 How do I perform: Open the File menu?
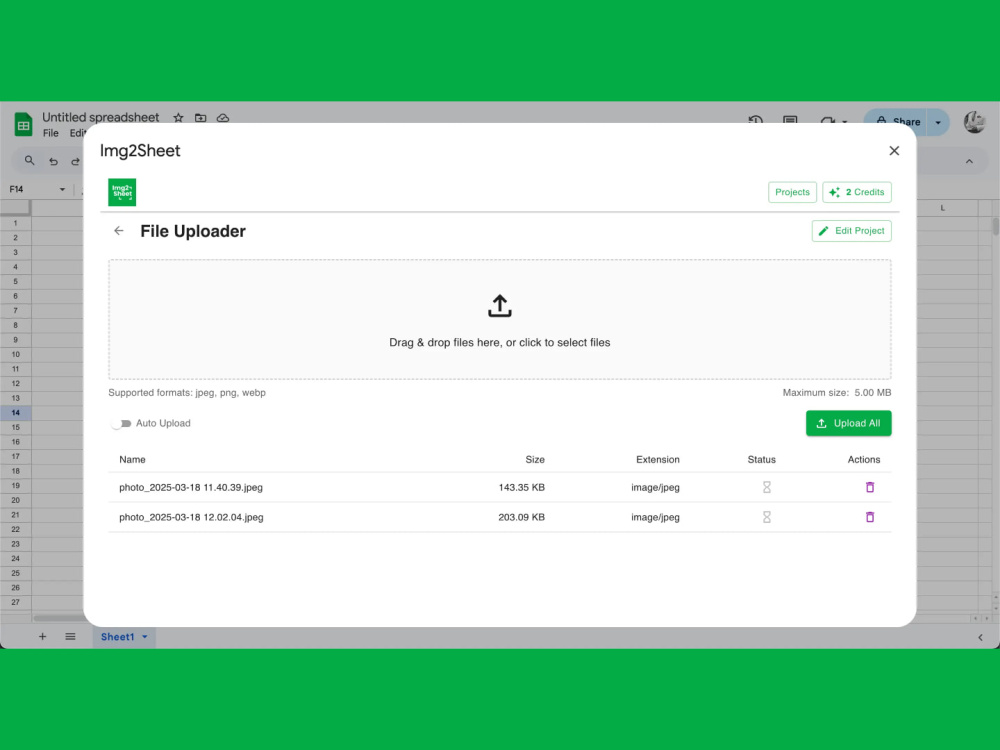pos(50,133)
